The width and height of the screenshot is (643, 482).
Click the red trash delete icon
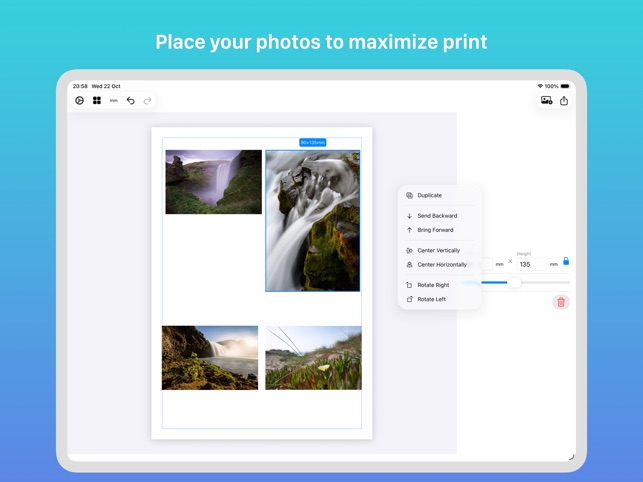point(561,302)
